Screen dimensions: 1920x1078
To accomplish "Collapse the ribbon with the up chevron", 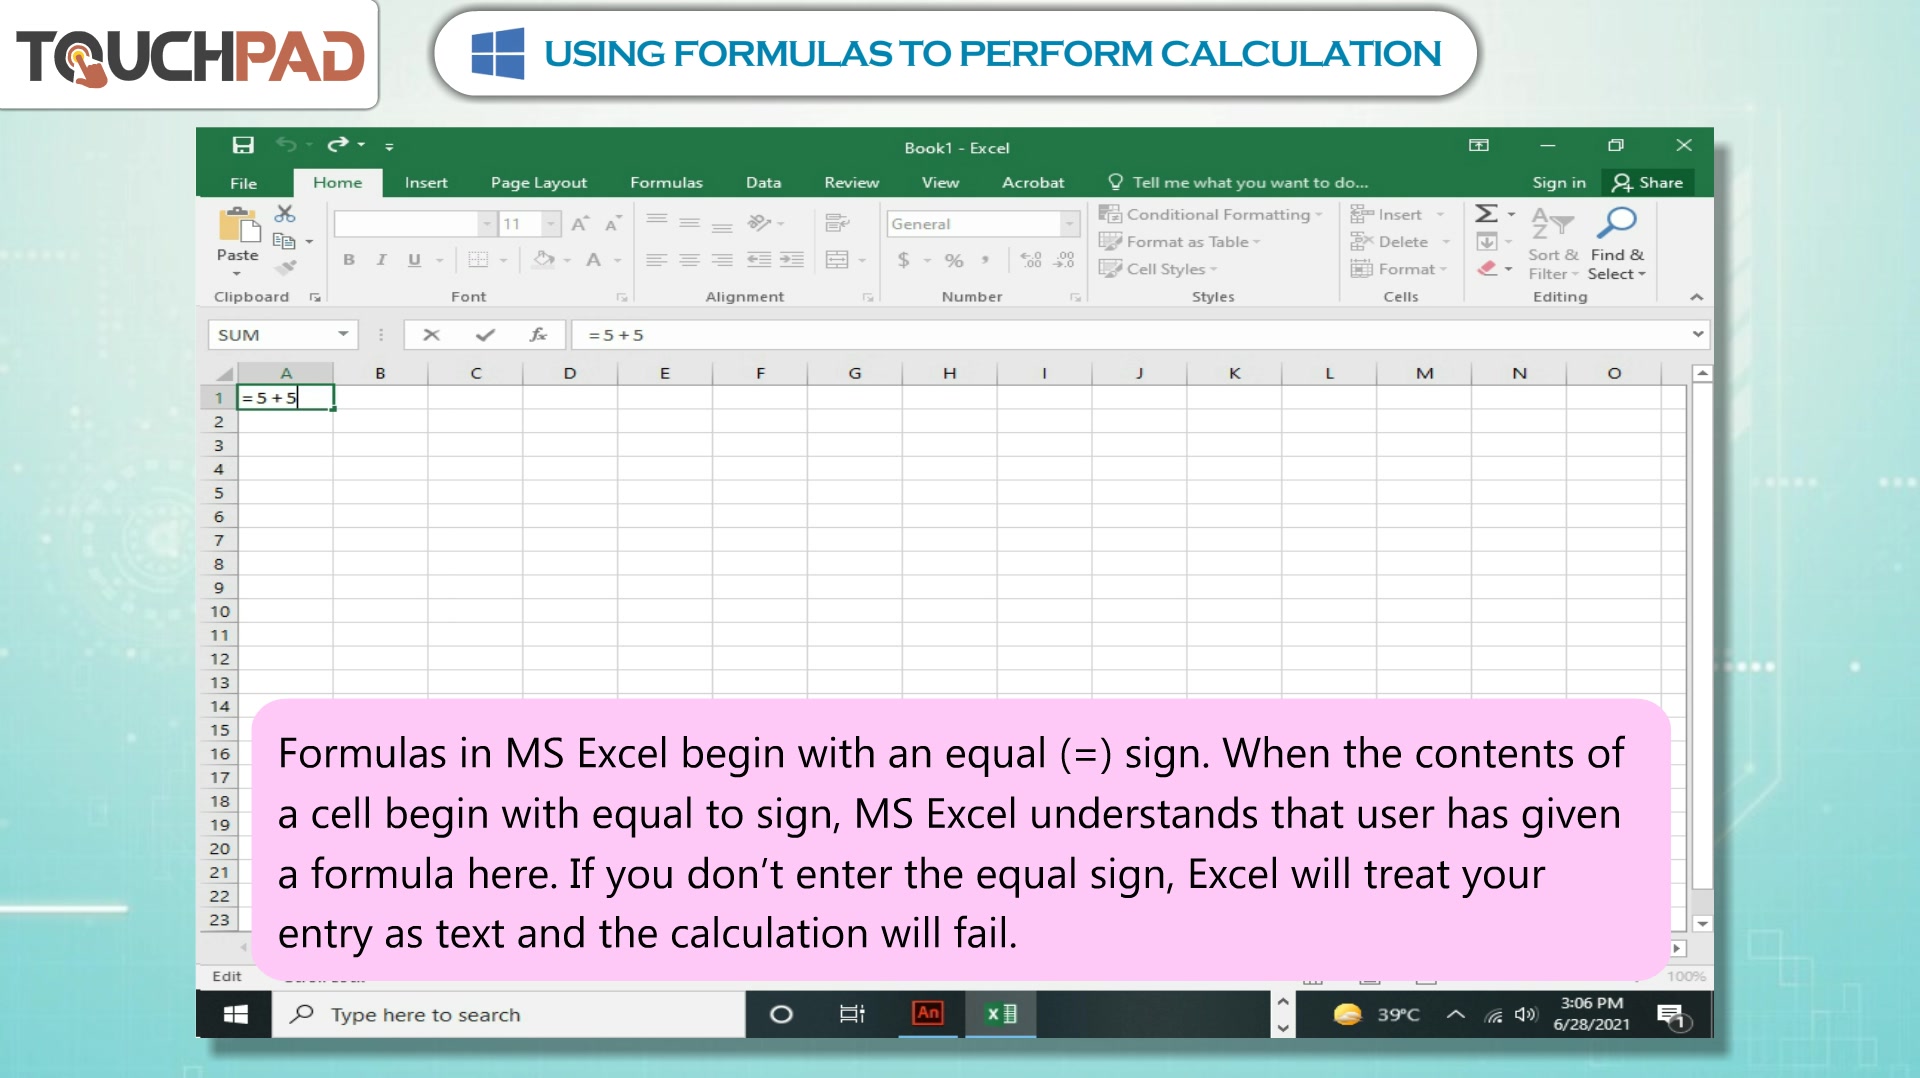I will click(x=1697, y=297).
